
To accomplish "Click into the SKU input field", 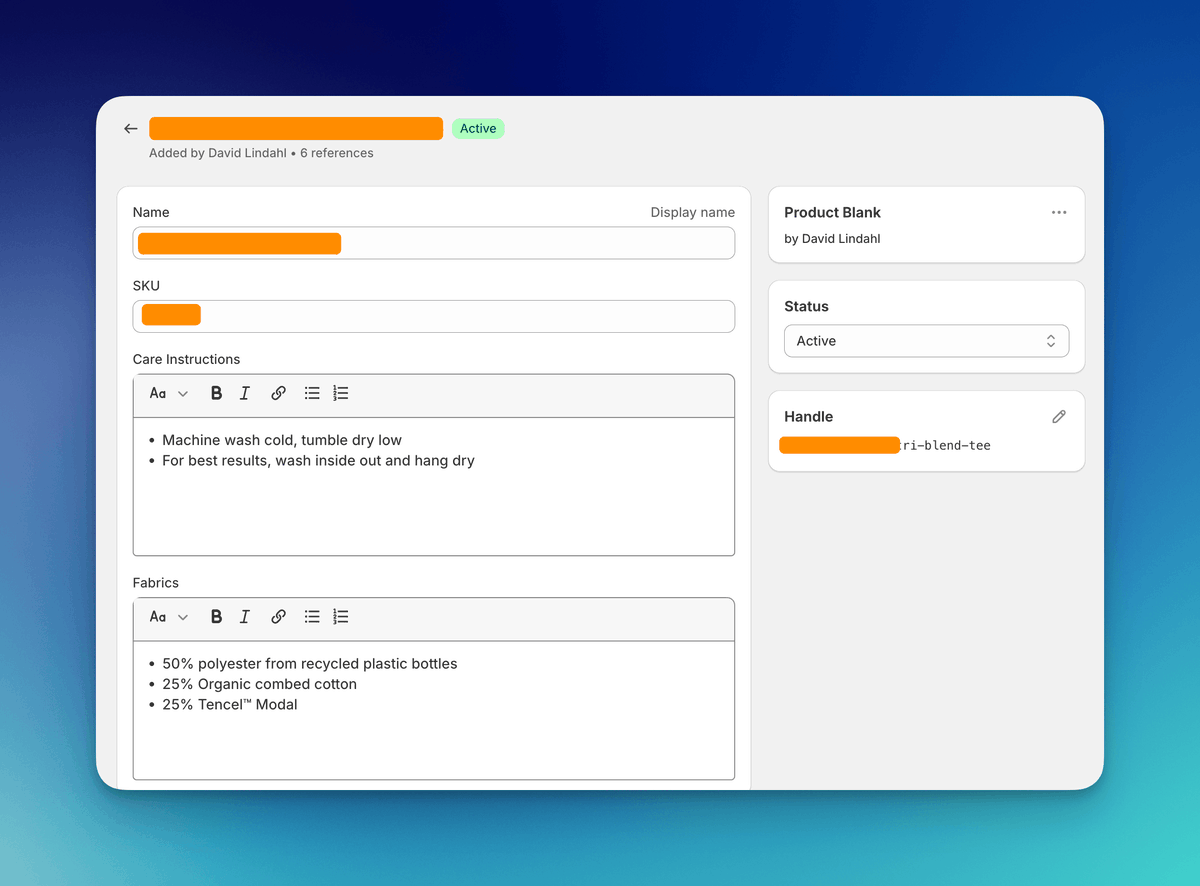I will [434, 316].
